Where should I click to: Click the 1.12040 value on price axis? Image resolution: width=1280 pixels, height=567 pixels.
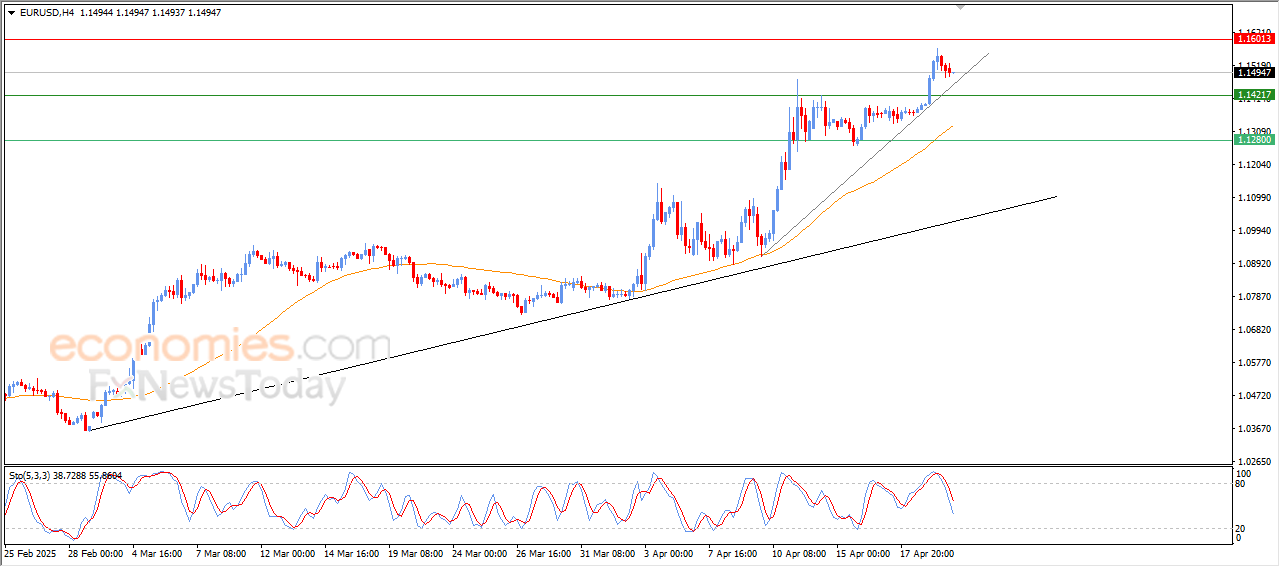click(1254, 165)
